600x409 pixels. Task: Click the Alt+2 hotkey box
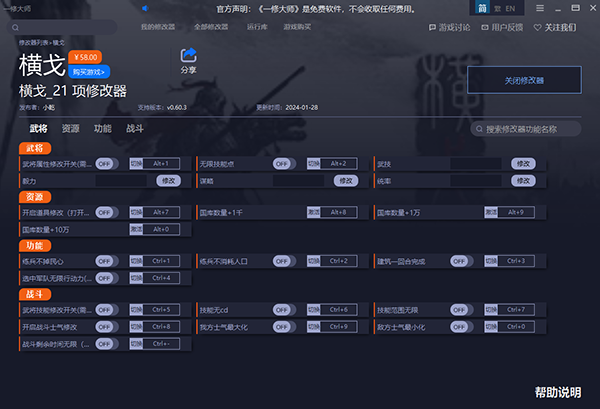coord(339,164)
